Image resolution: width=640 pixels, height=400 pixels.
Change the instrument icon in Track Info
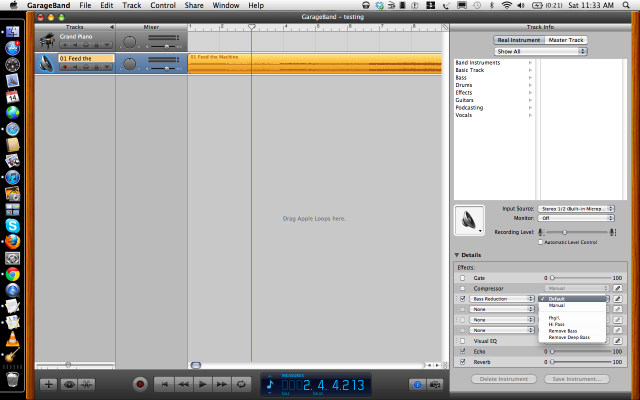469,220
